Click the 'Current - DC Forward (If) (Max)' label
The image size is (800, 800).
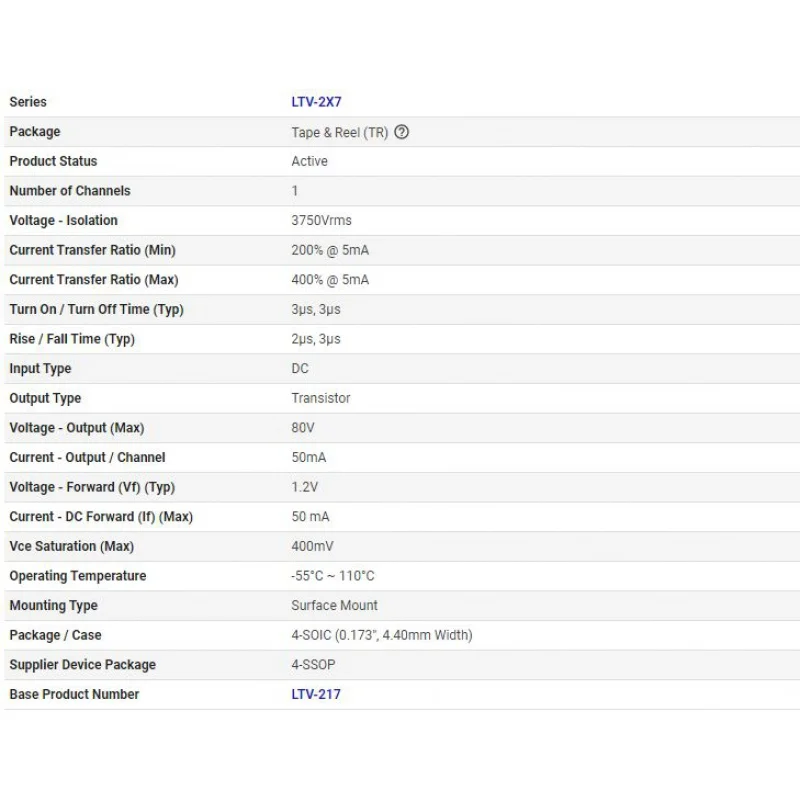click(101, 516)
